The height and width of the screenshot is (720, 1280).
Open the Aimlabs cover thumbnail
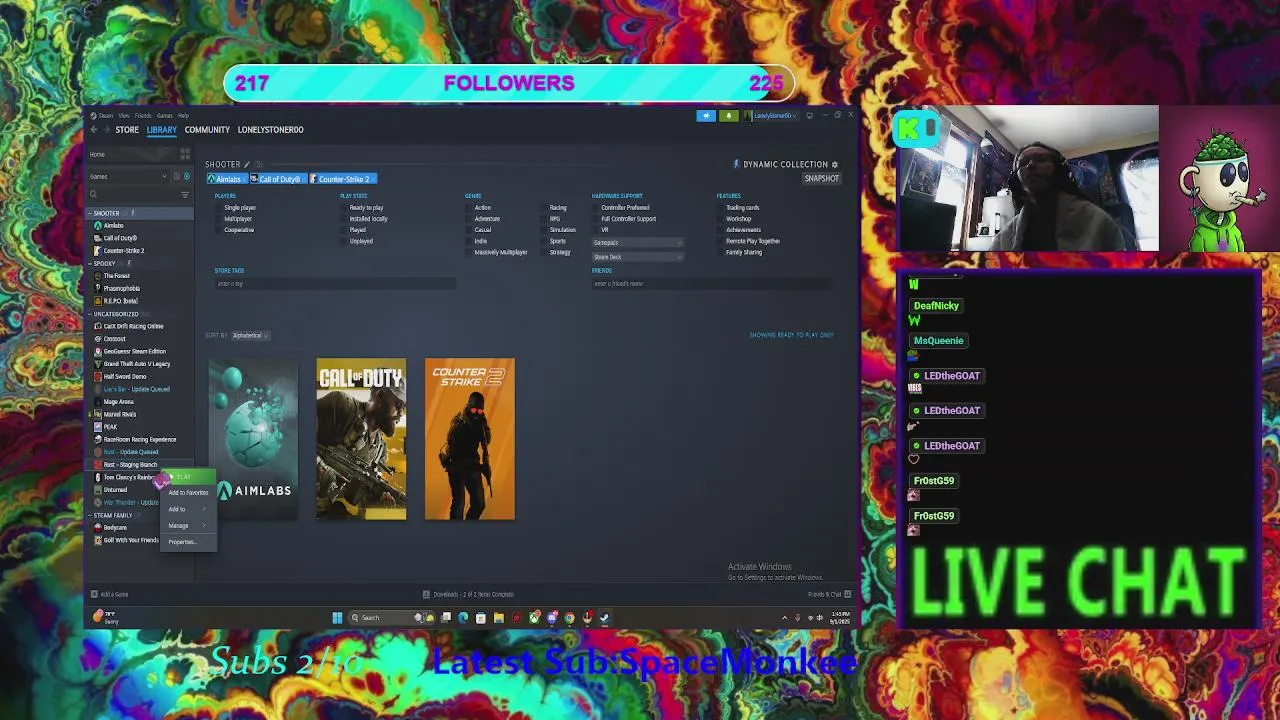253,439
